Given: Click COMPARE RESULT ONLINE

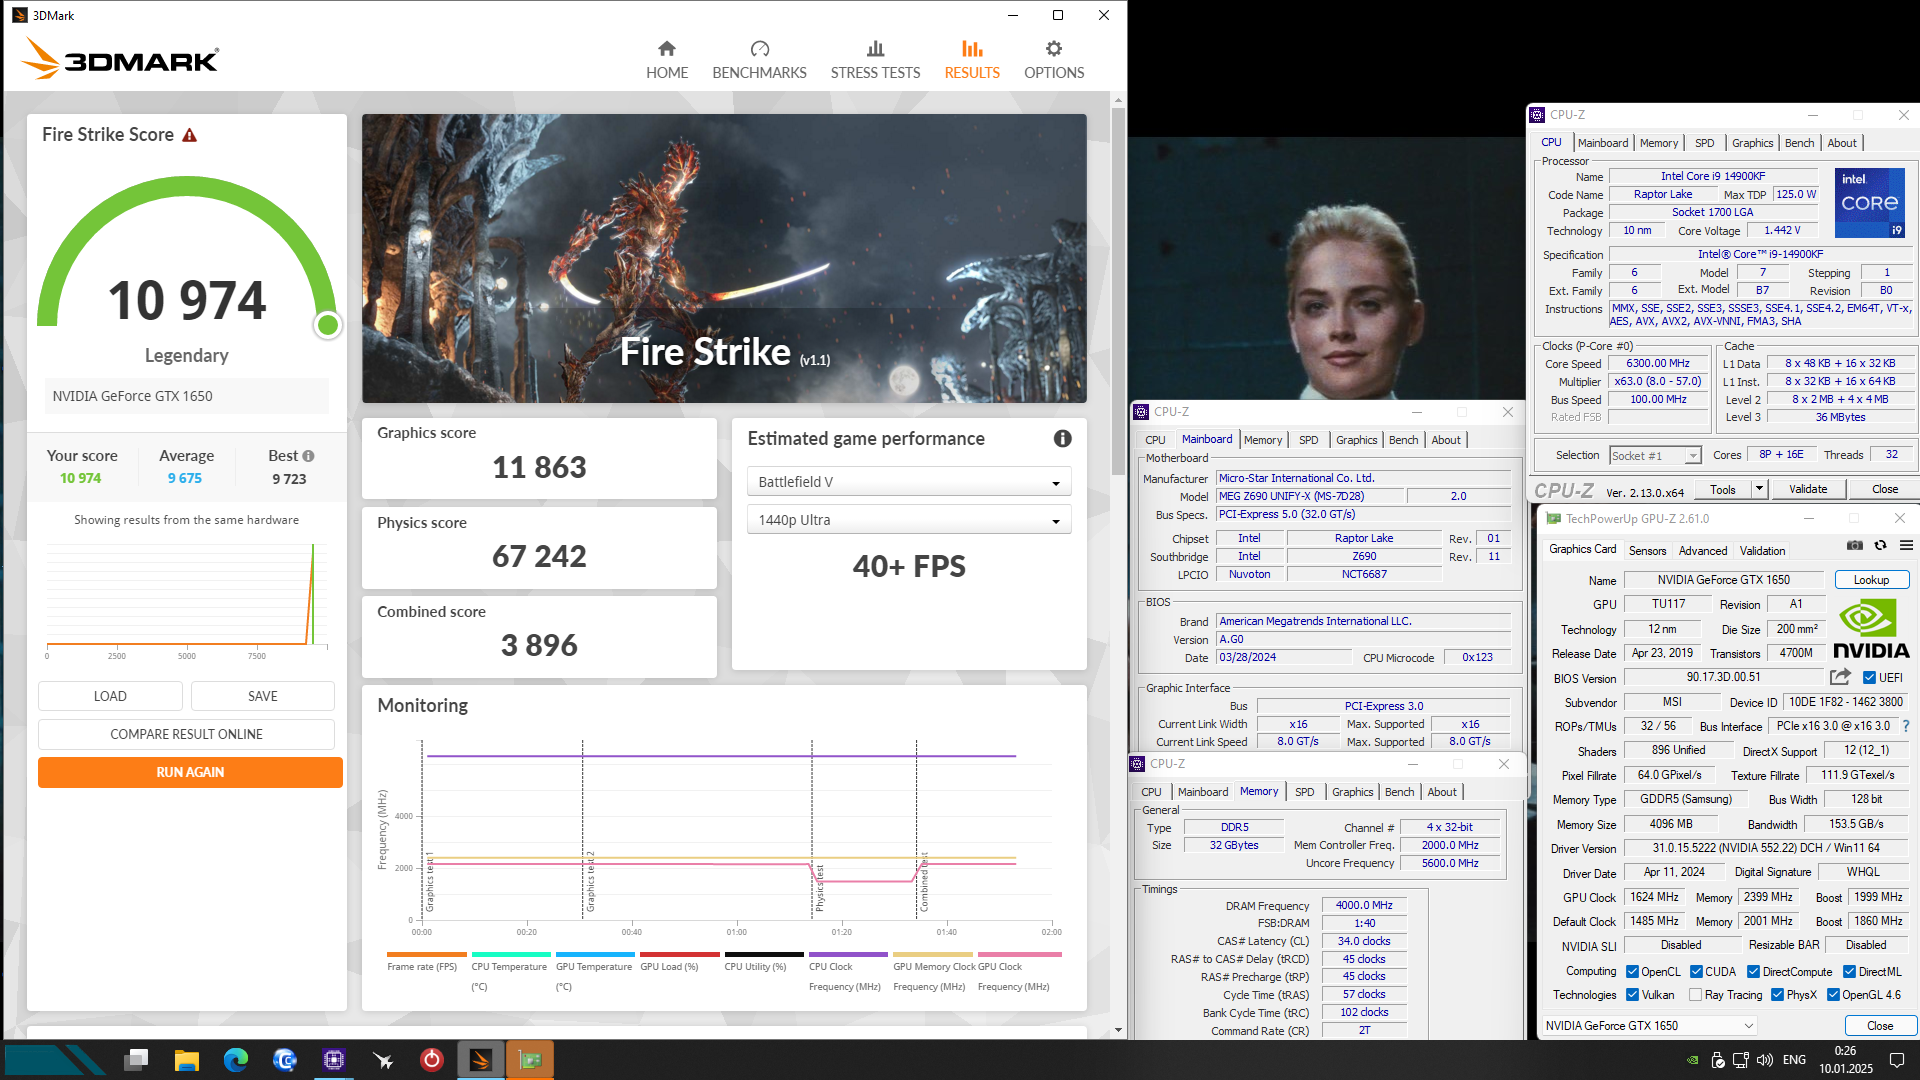Looking at the screenshot, I should coord(186,734).
